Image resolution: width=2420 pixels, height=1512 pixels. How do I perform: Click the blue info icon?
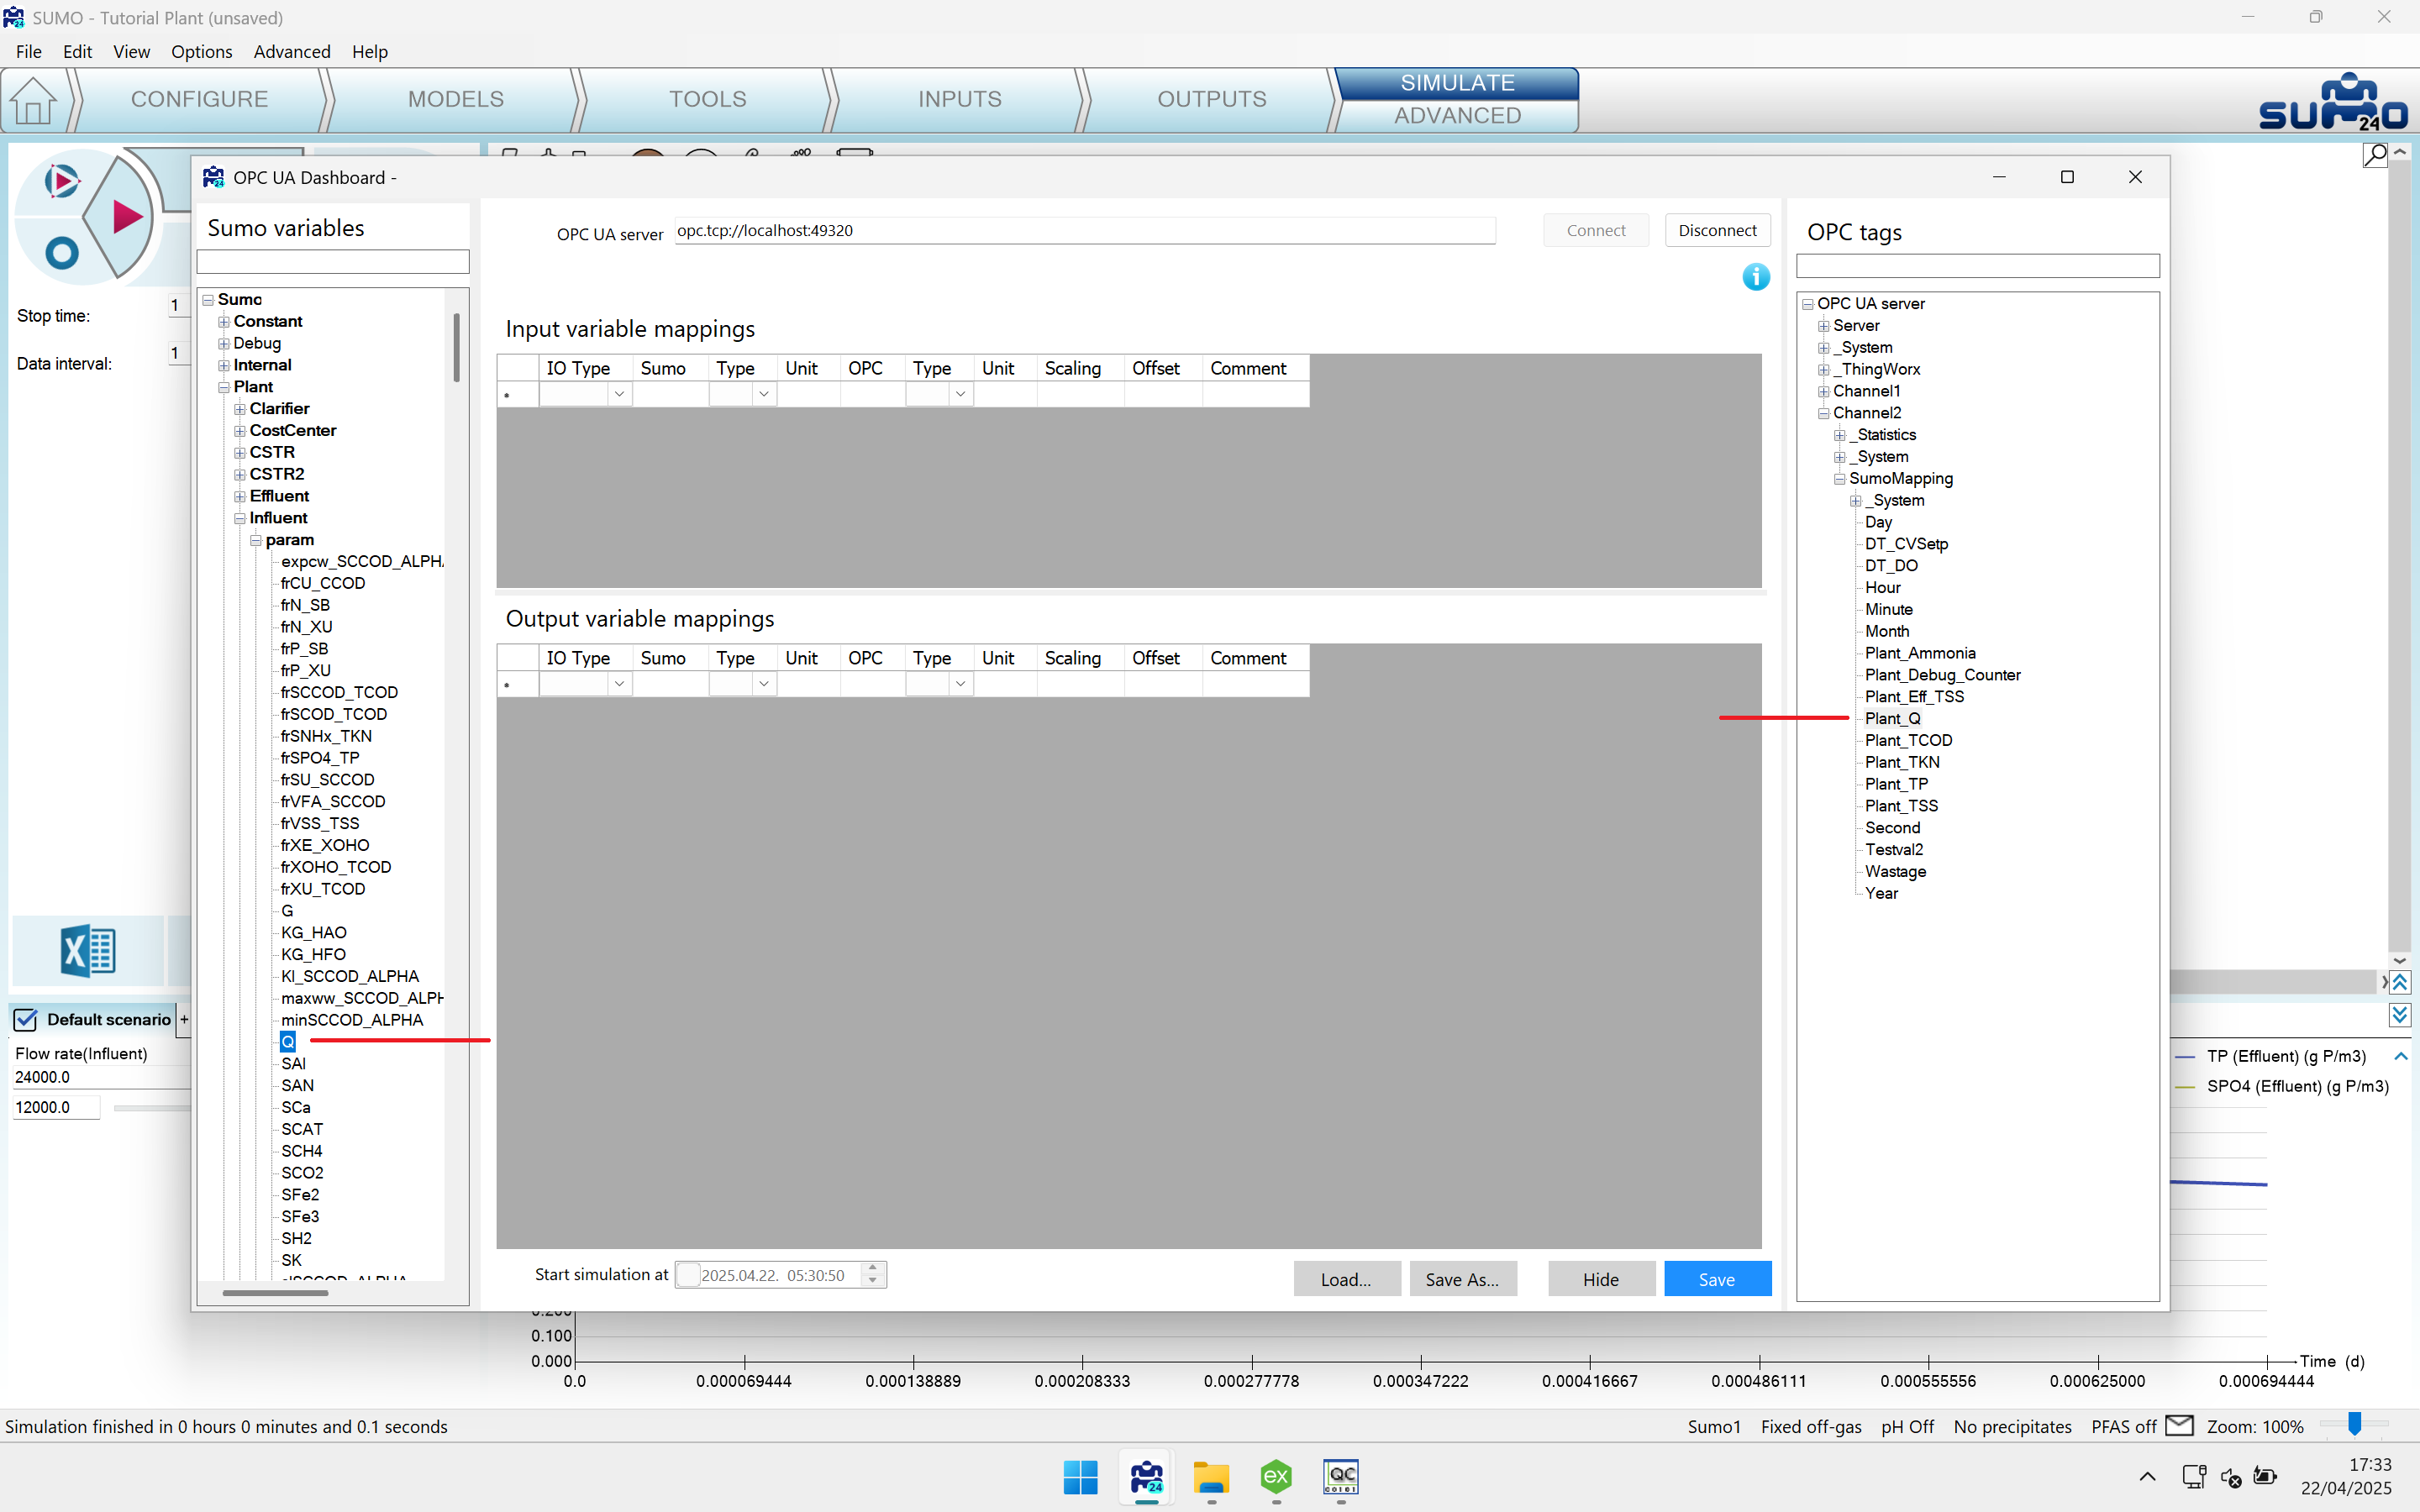coord(1756,277)
